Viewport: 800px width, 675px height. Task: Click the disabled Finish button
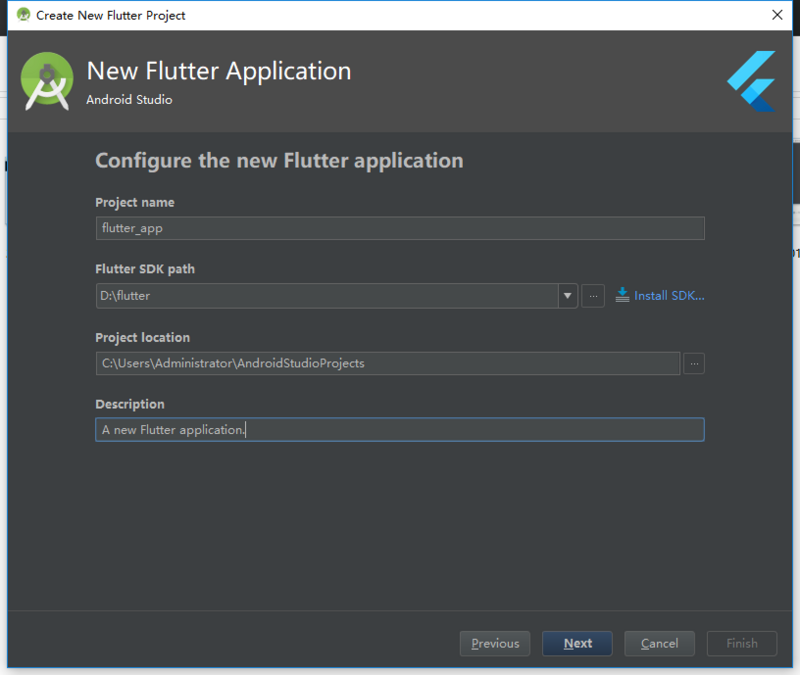tap(742, 643)
